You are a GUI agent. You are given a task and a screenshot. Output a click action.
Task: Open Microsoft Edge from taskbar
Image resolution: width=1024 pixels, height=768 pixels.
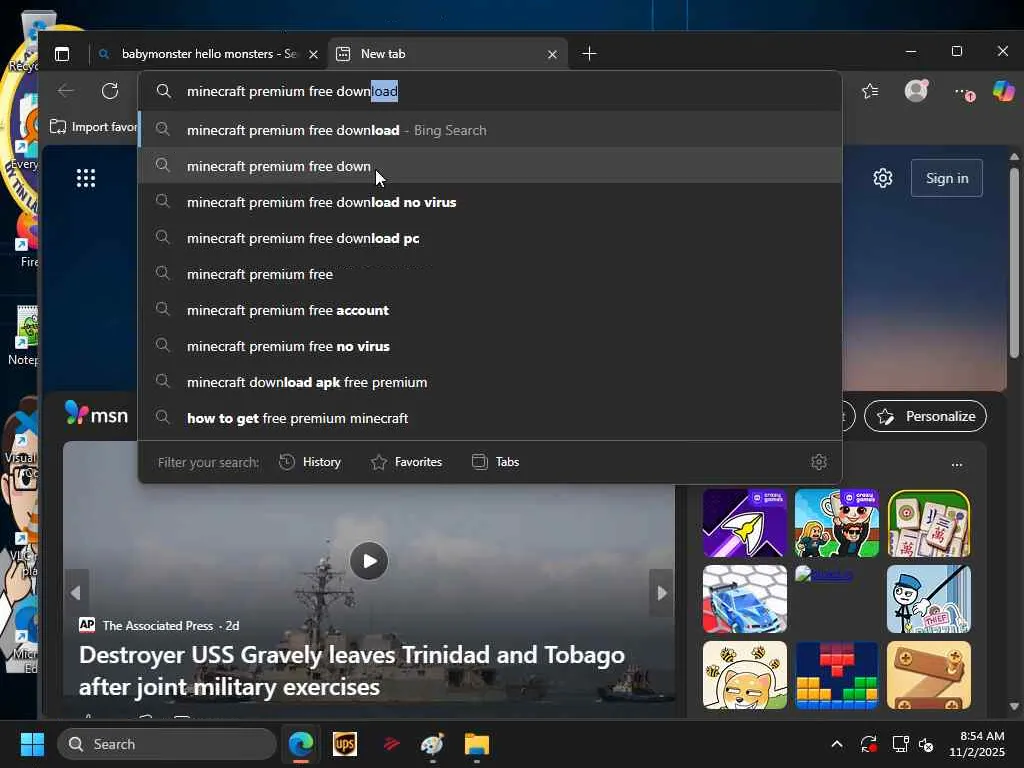(300, 744)
